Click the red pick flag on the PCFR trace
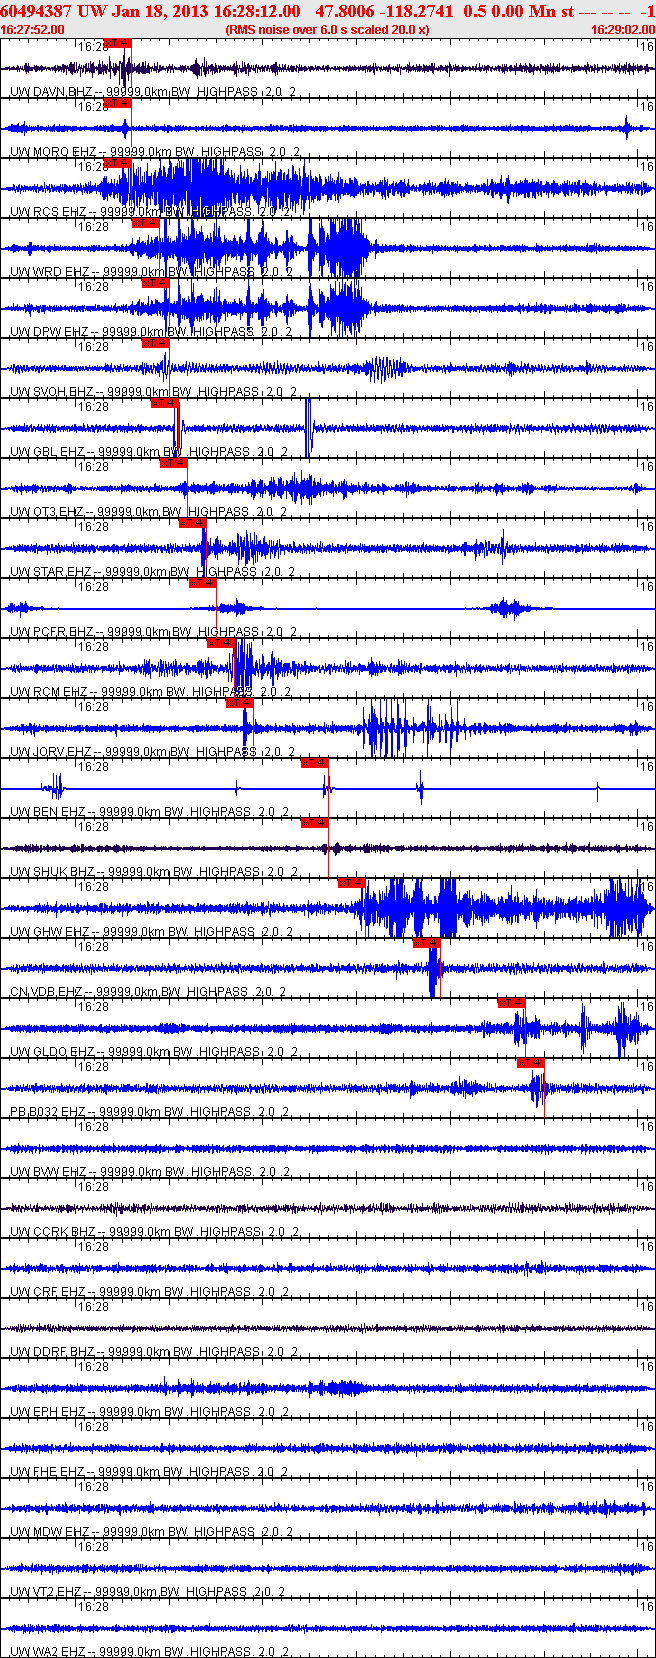 pos(203,583)
